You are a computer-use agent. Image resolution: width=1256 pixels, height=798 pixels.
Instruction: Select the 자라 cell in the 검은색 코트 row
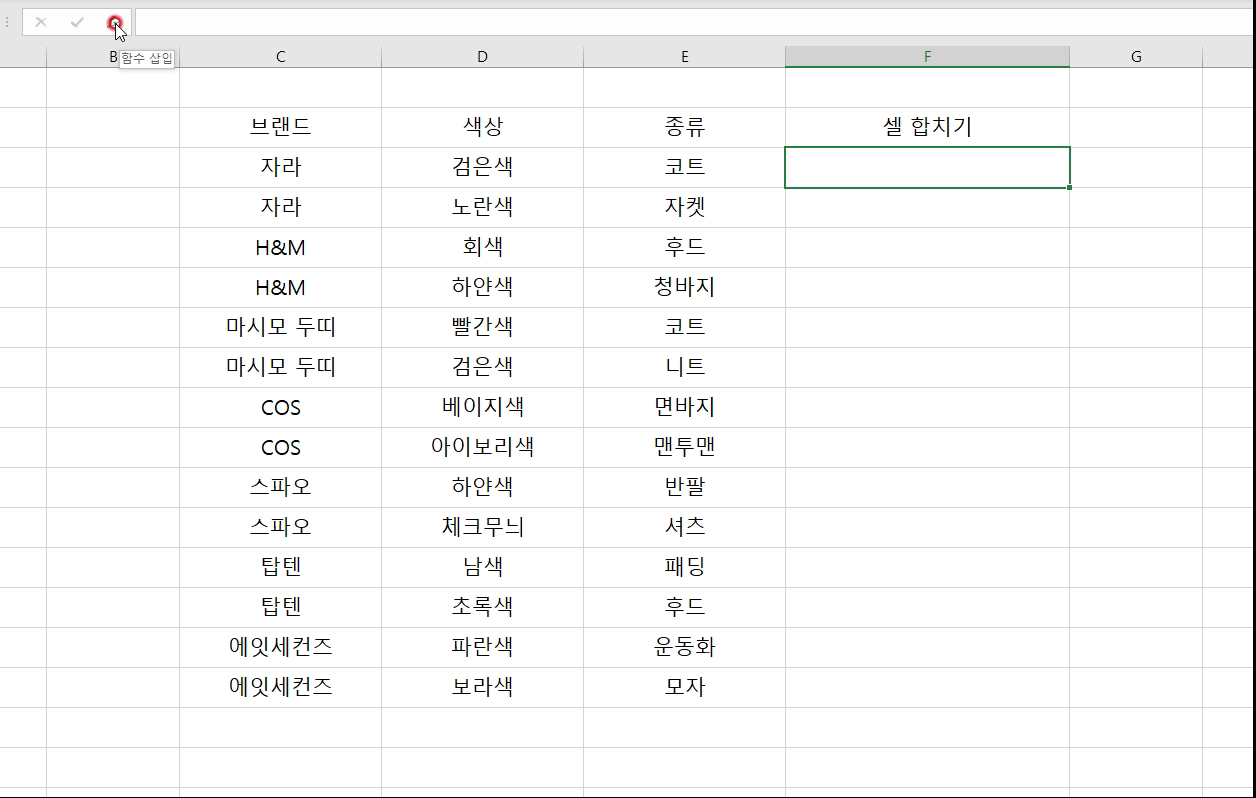pos(281,167)
